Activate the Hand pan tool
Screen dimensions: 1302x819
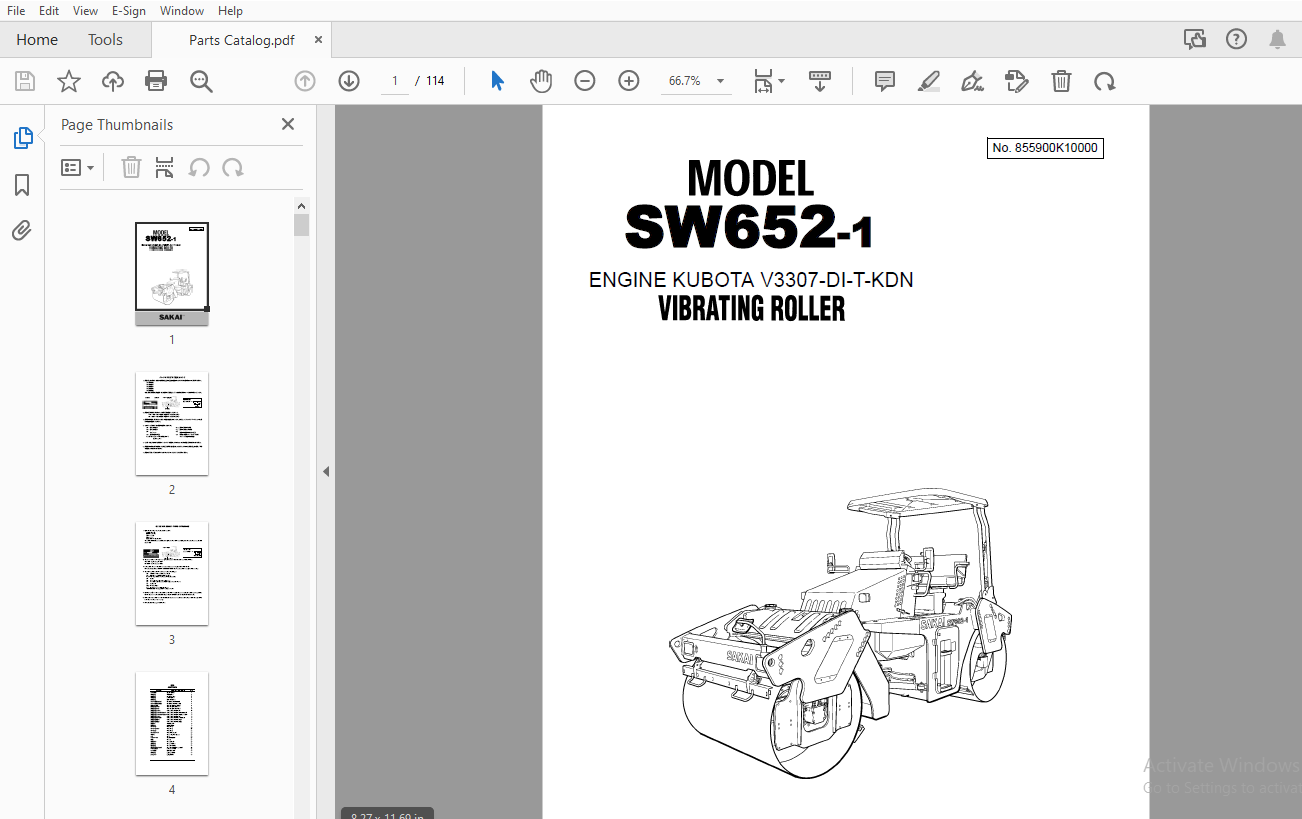[x=541, y=81]
